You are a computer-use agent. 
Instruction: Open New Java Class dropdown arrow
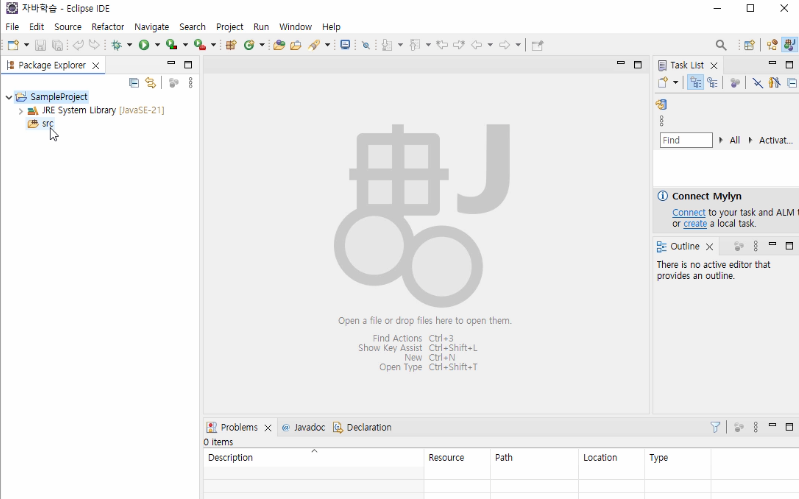coord(262,45)
